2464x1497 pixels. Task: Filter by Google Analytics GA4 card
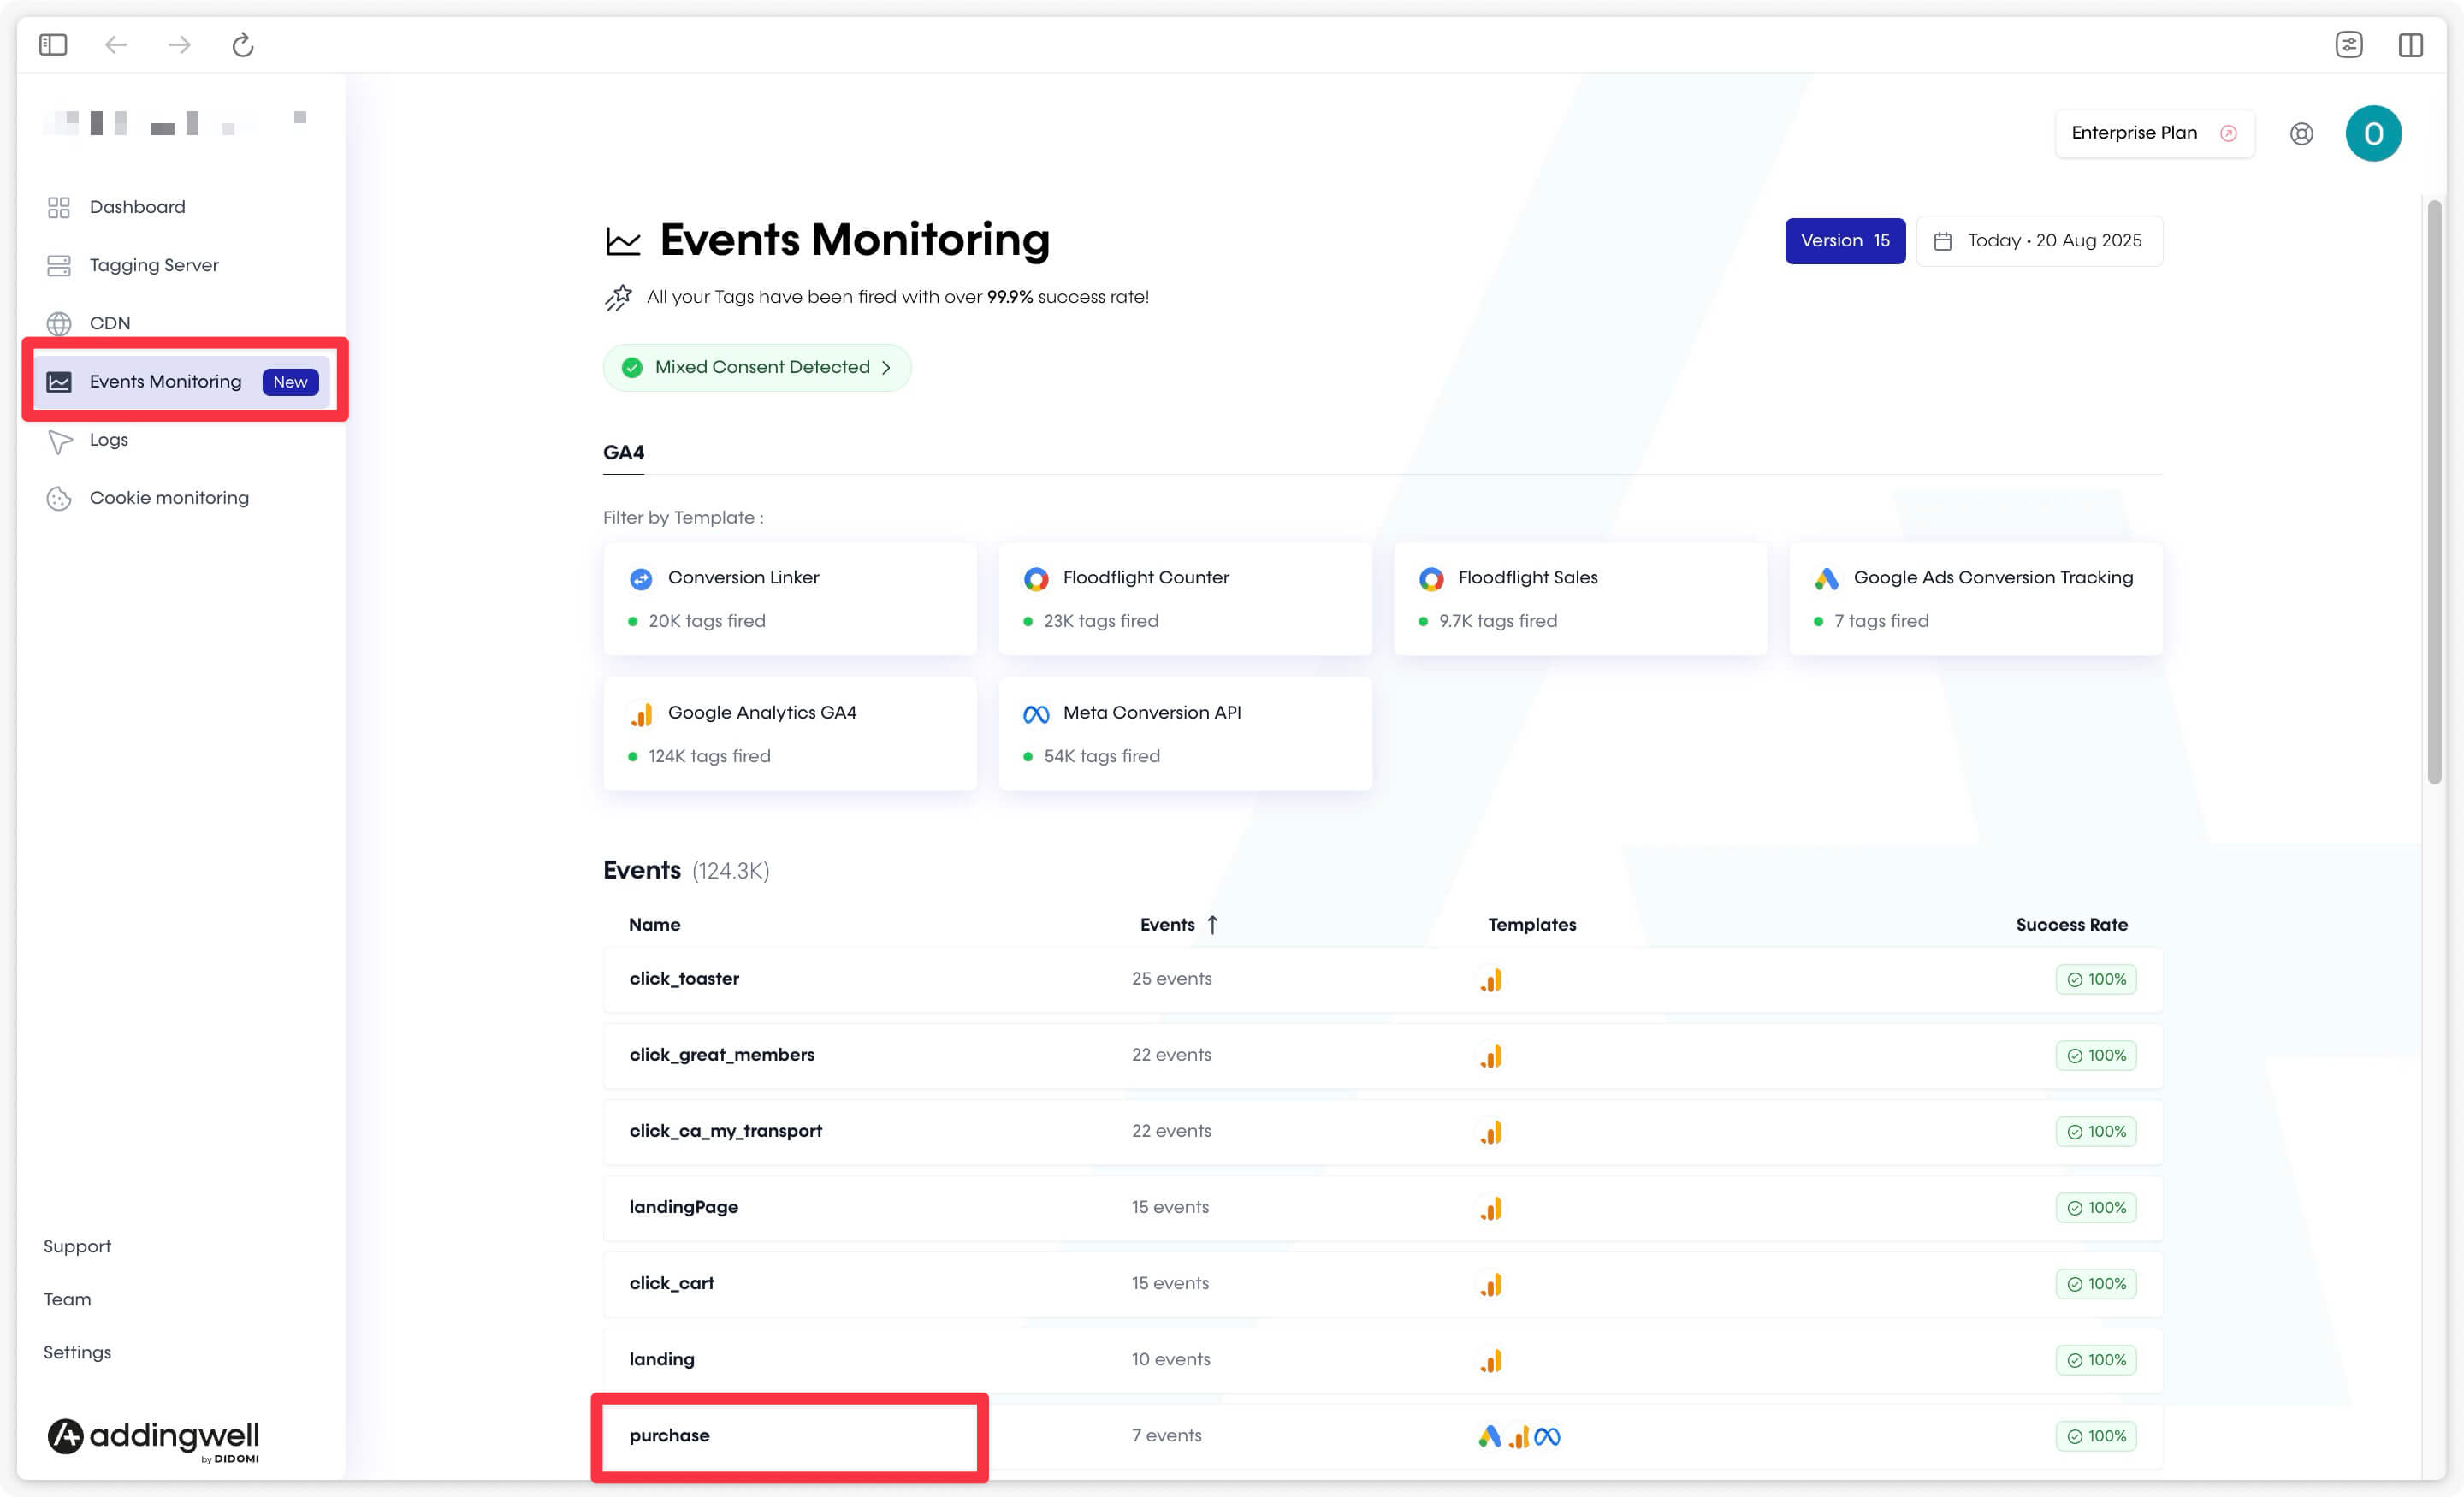790,734
